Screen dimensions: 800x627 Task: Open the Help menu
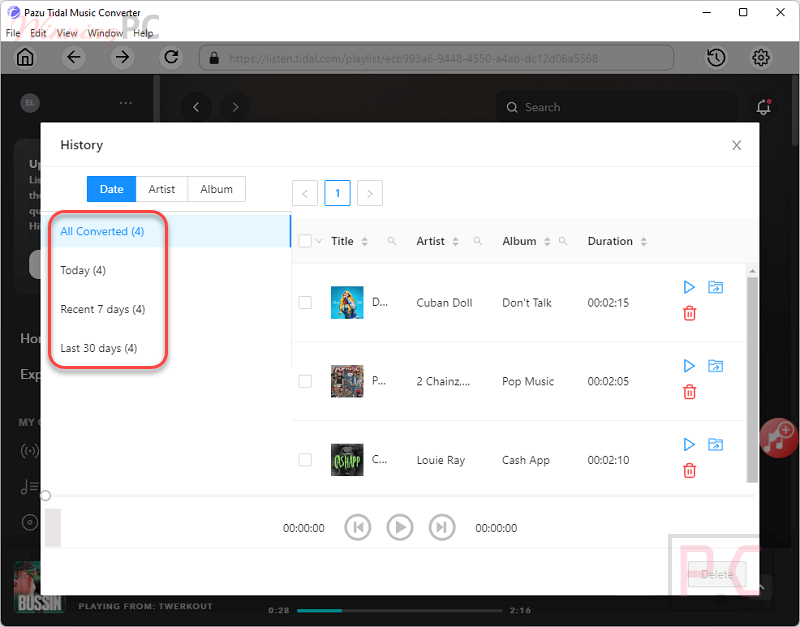143,33
